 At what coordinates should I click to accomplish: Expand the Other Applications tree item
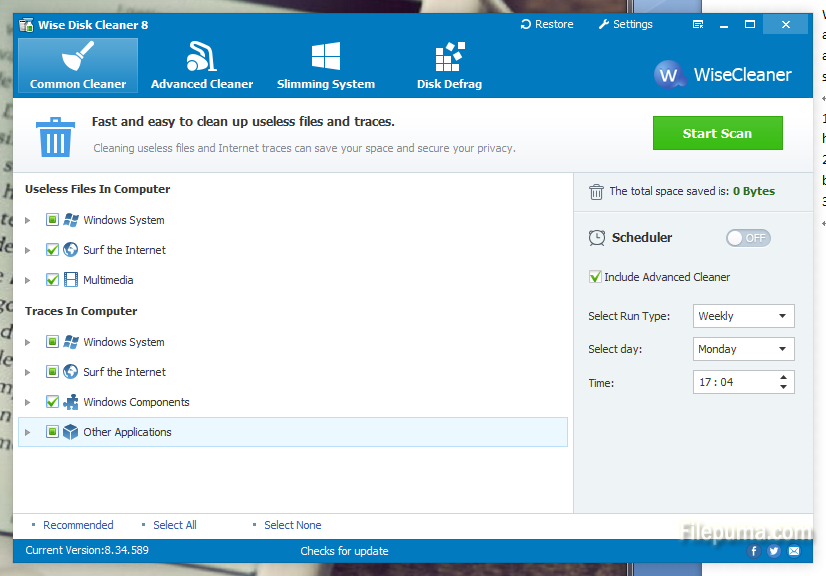[28, 433]
